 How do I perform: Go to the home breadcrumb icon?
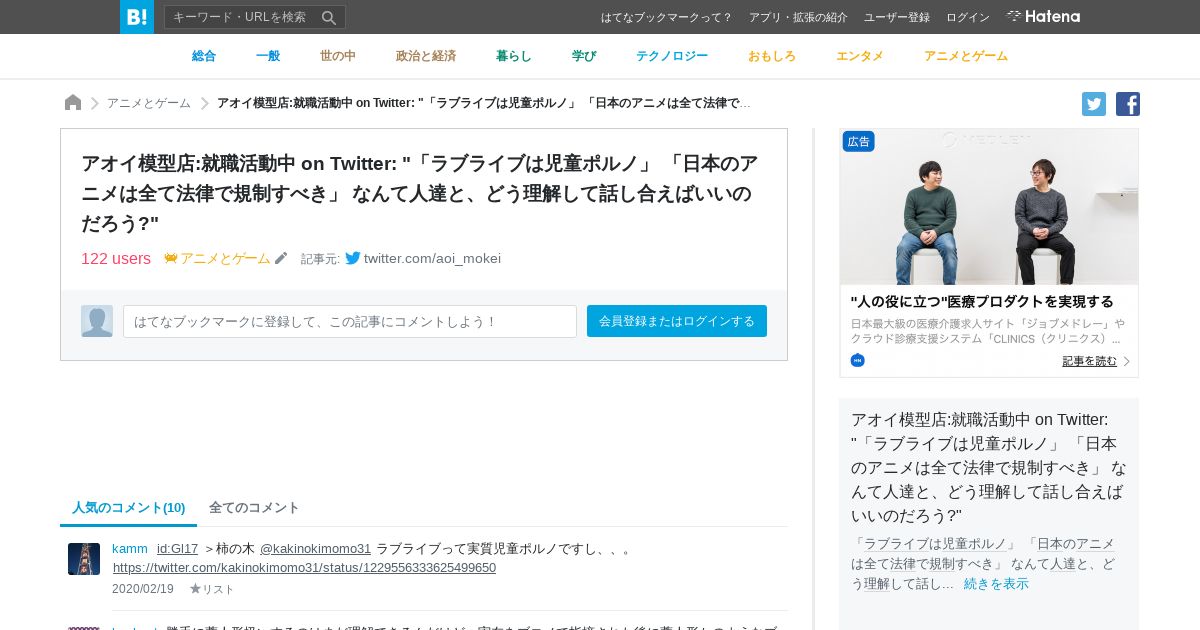tap(73, 103)
